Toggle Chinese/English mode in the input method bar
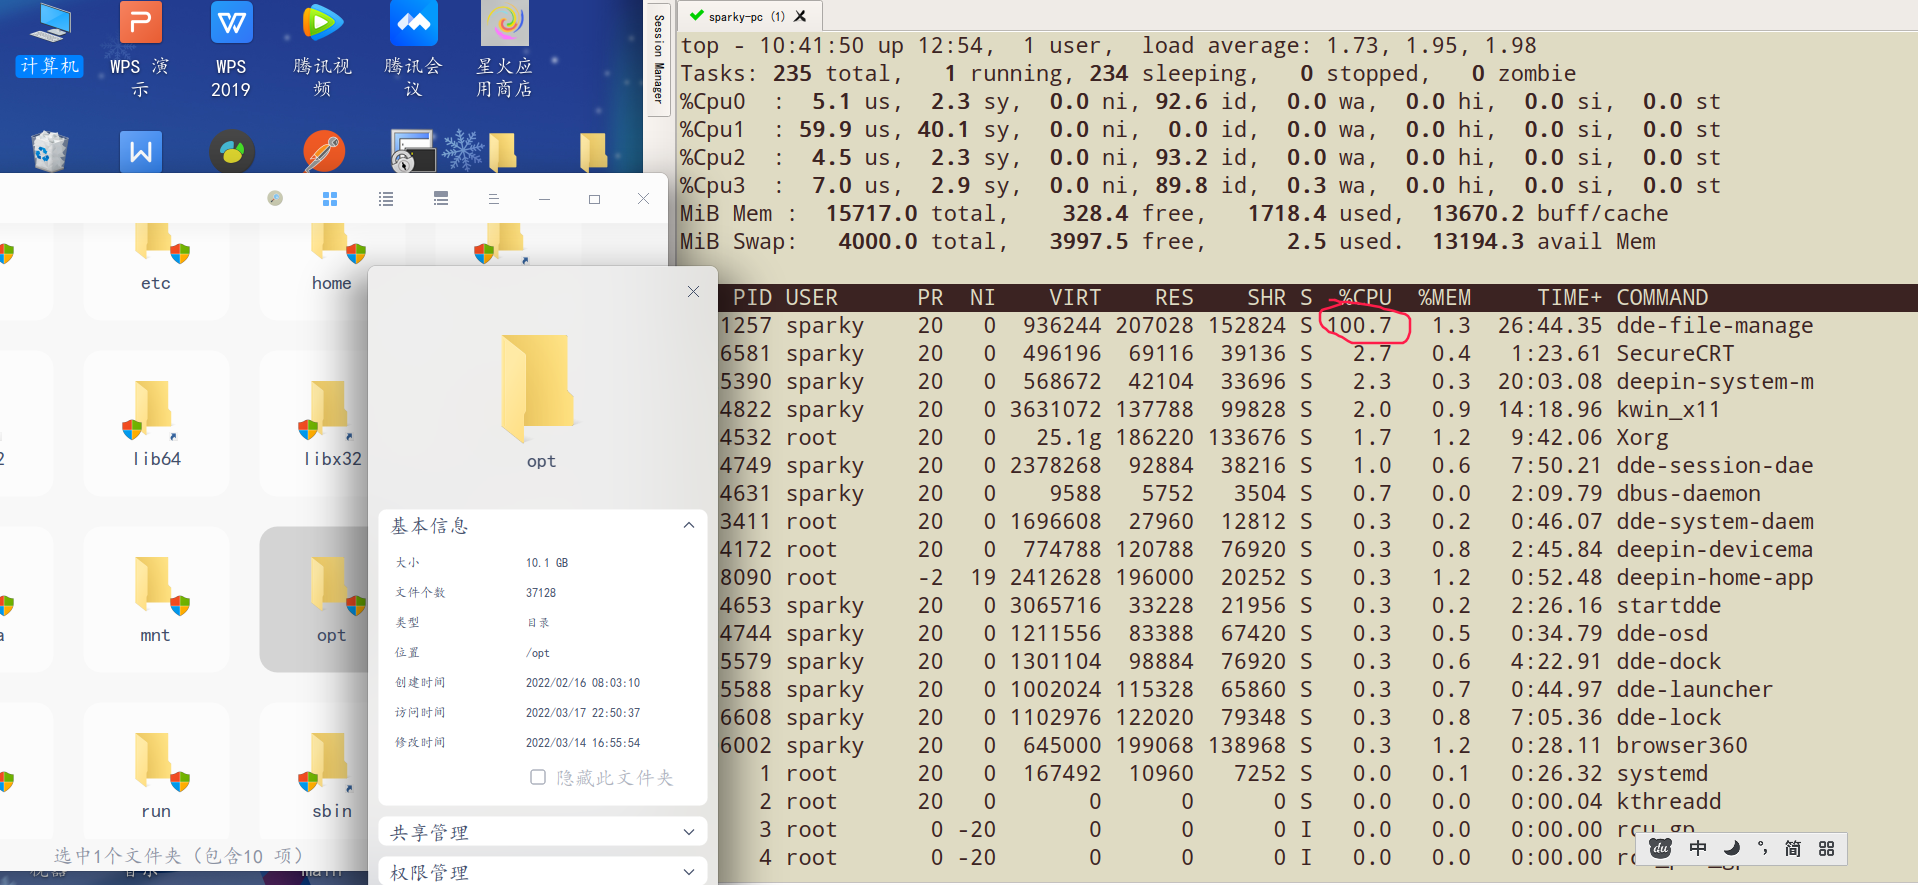1918x885 pixels. pos(1698,848)
